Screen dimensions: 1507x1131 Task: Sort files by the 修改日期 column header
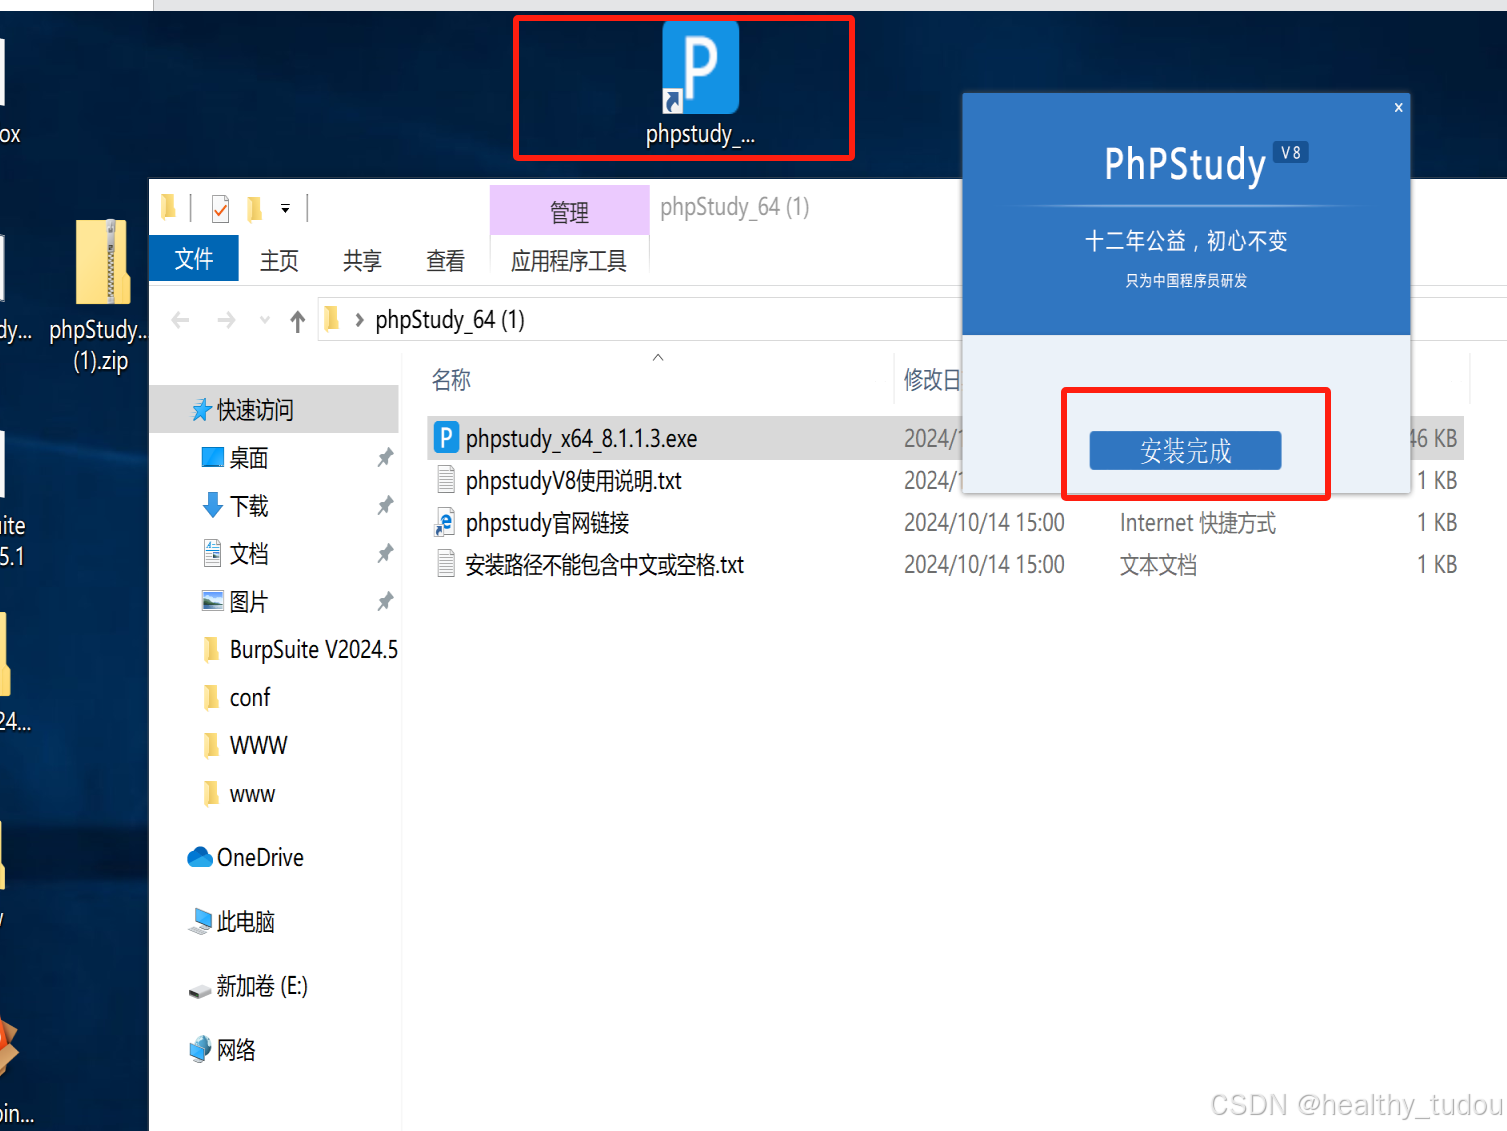(931, 379)
